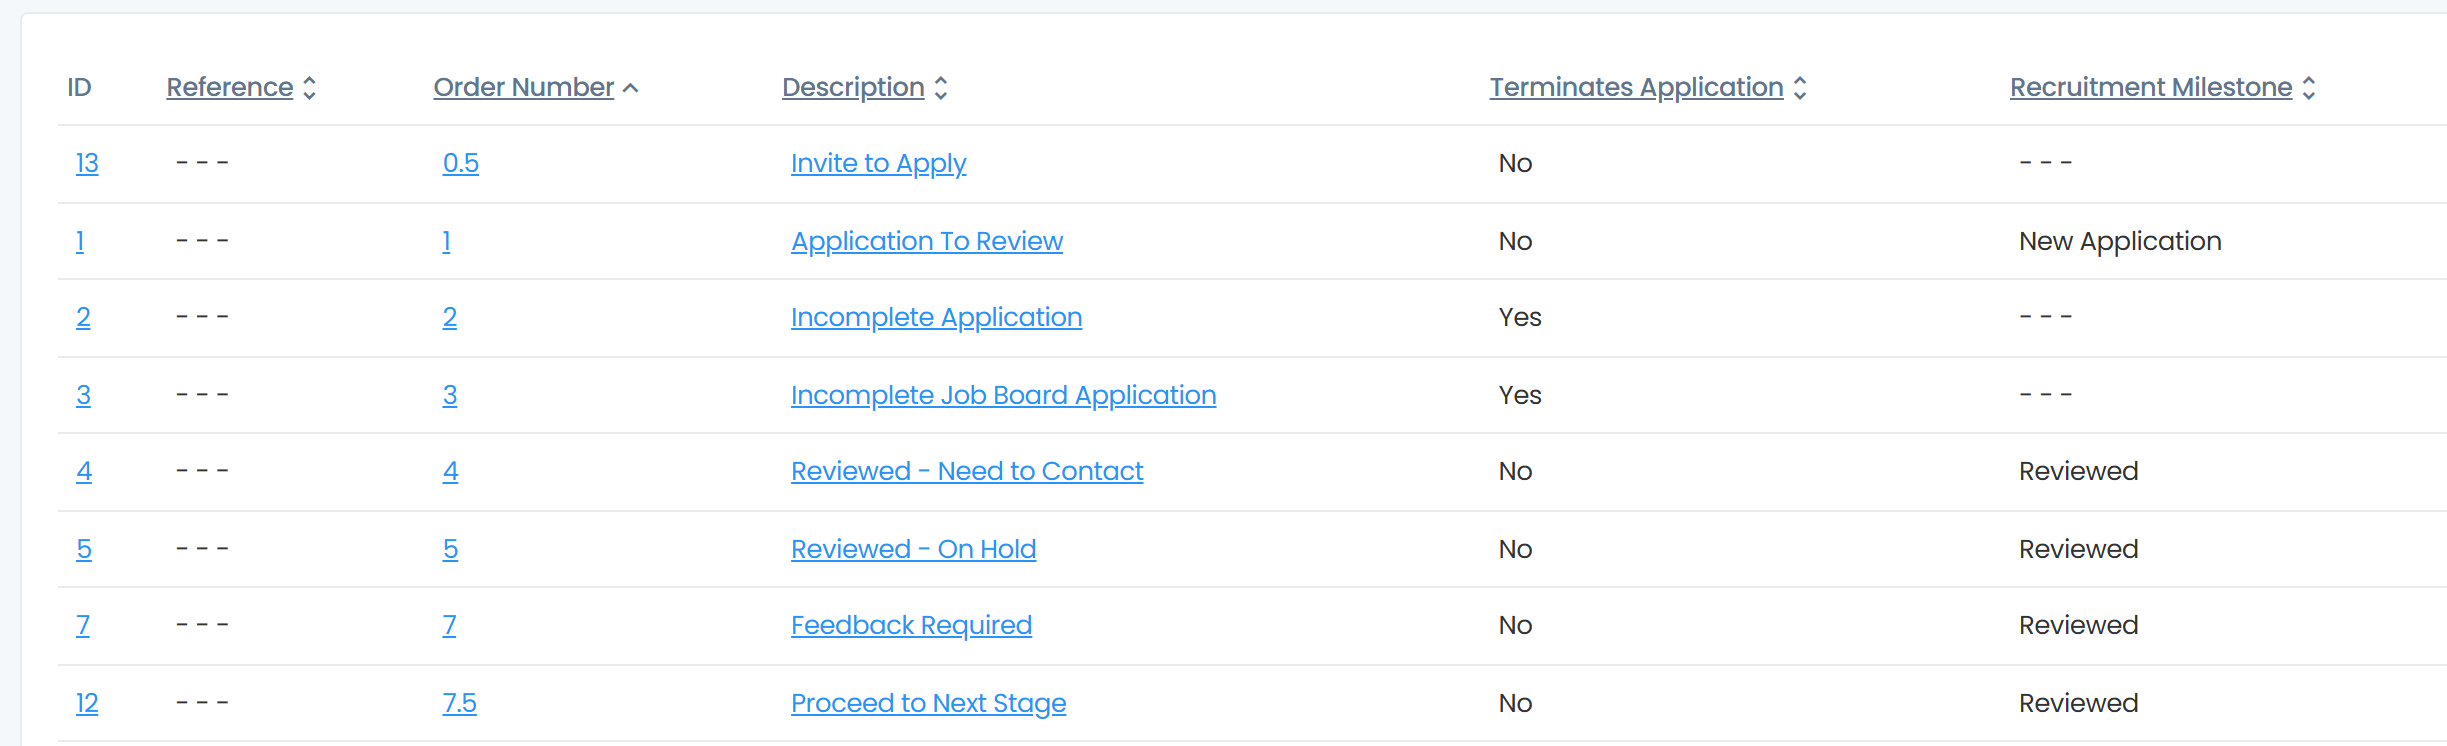This screenshot has height=746, width=2447.
Task: Sort table by Reference column header
Action: tap(230, 87)
